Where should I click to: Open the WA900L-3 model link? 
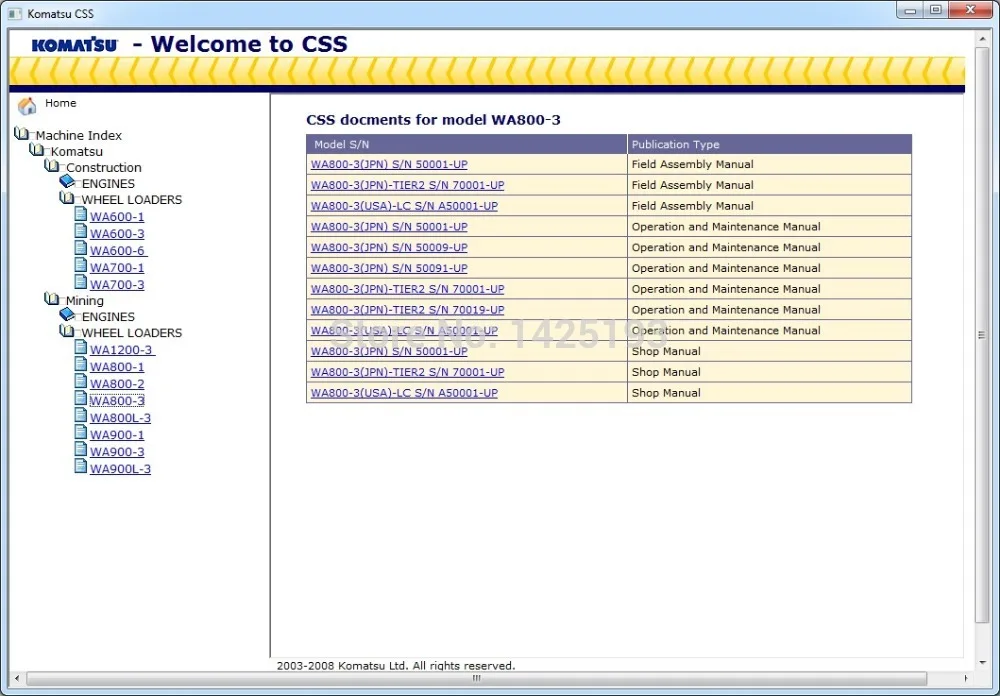(x=121, y=469)
